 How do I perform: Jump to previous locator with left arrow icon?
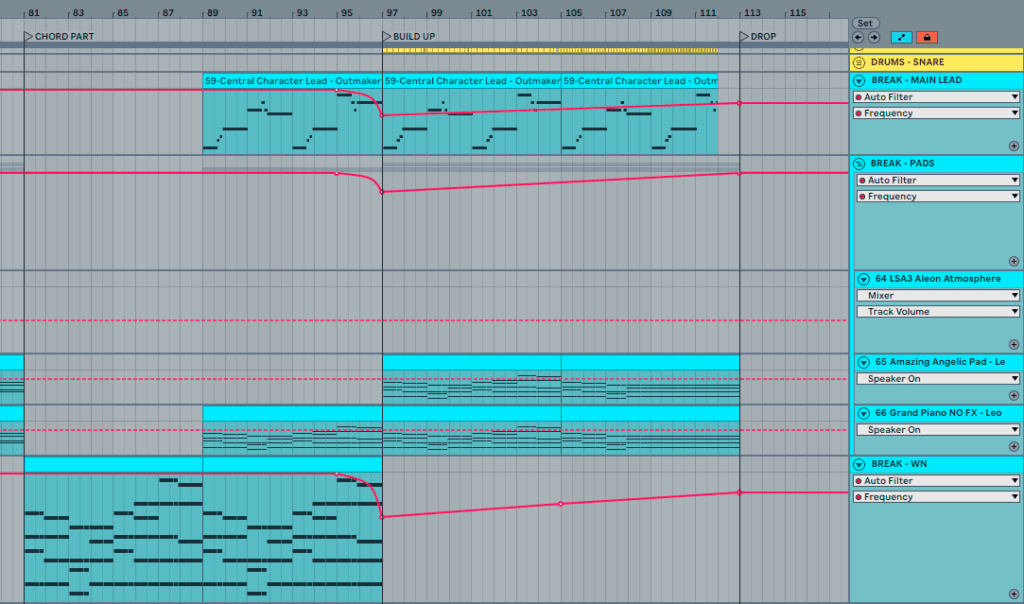tap(858, 37)
